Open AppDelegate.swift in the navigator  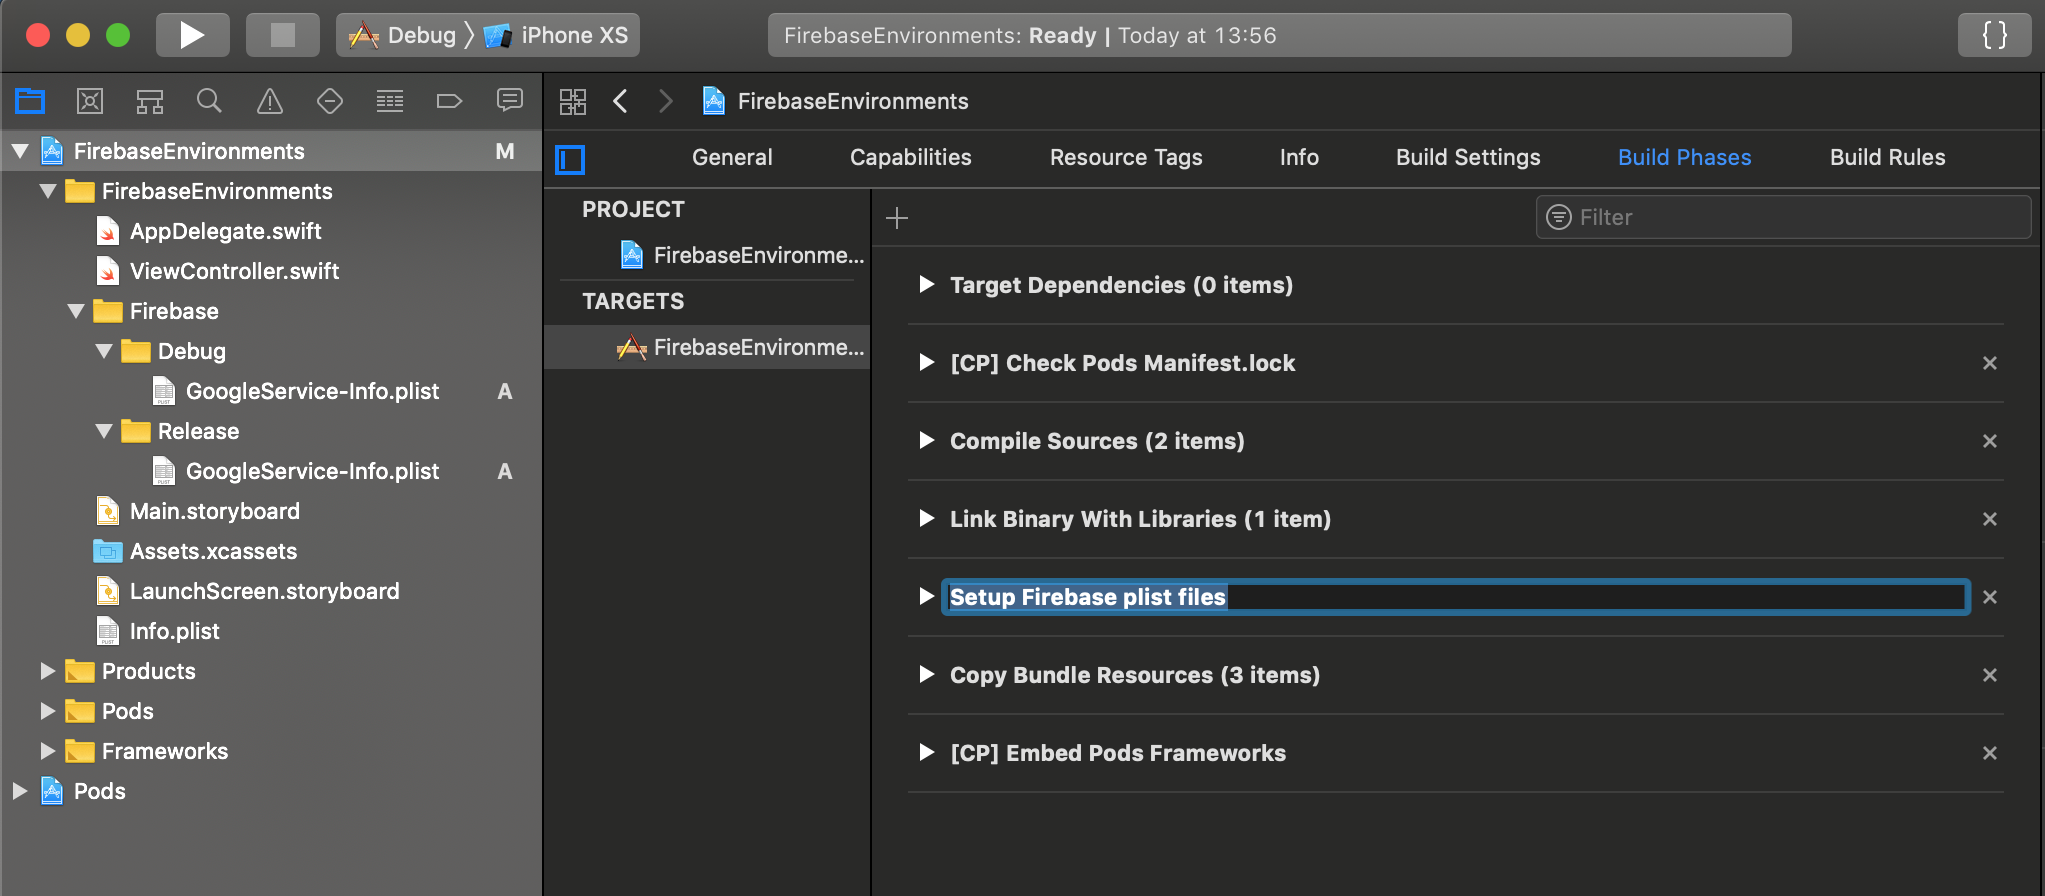[x=225, y=231]
